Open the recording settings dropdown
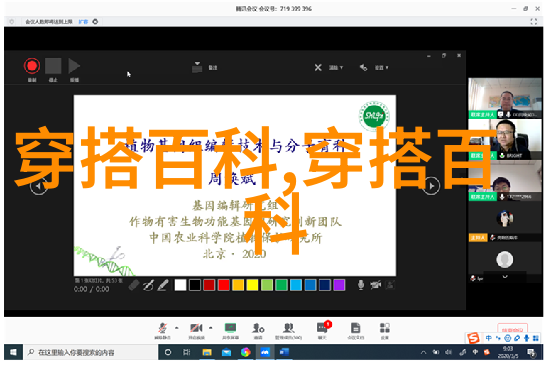This screenshot has height=367, width=550. click(x=374, y=67)
